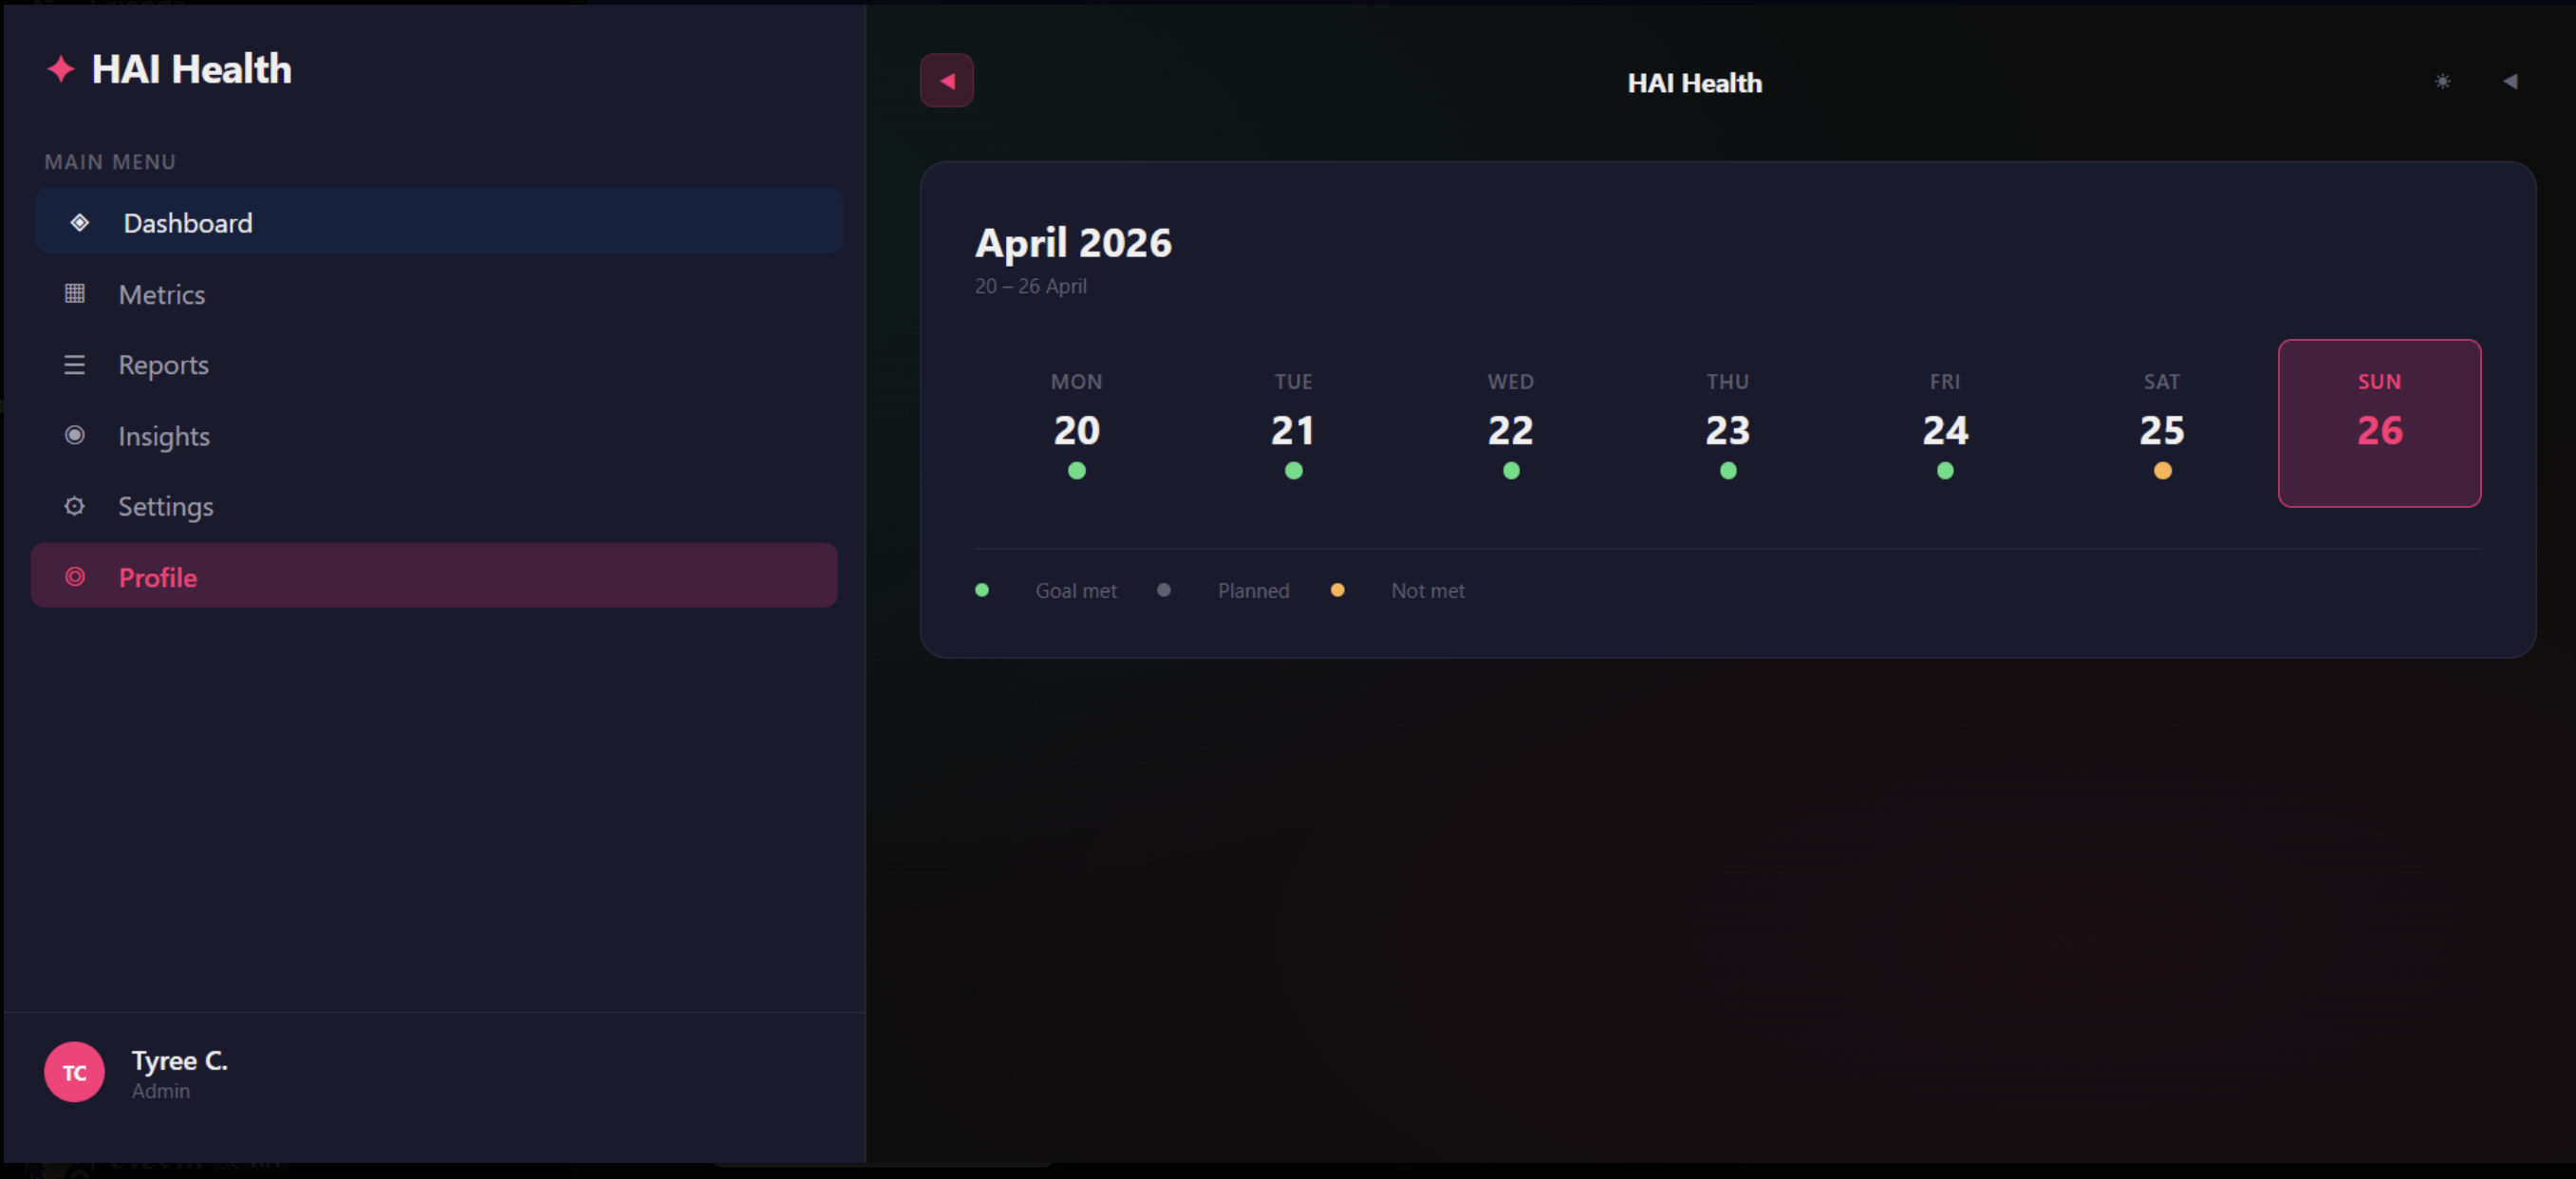Click the Profile ring icon
2576x1179 pixels.
click(75, 576)
